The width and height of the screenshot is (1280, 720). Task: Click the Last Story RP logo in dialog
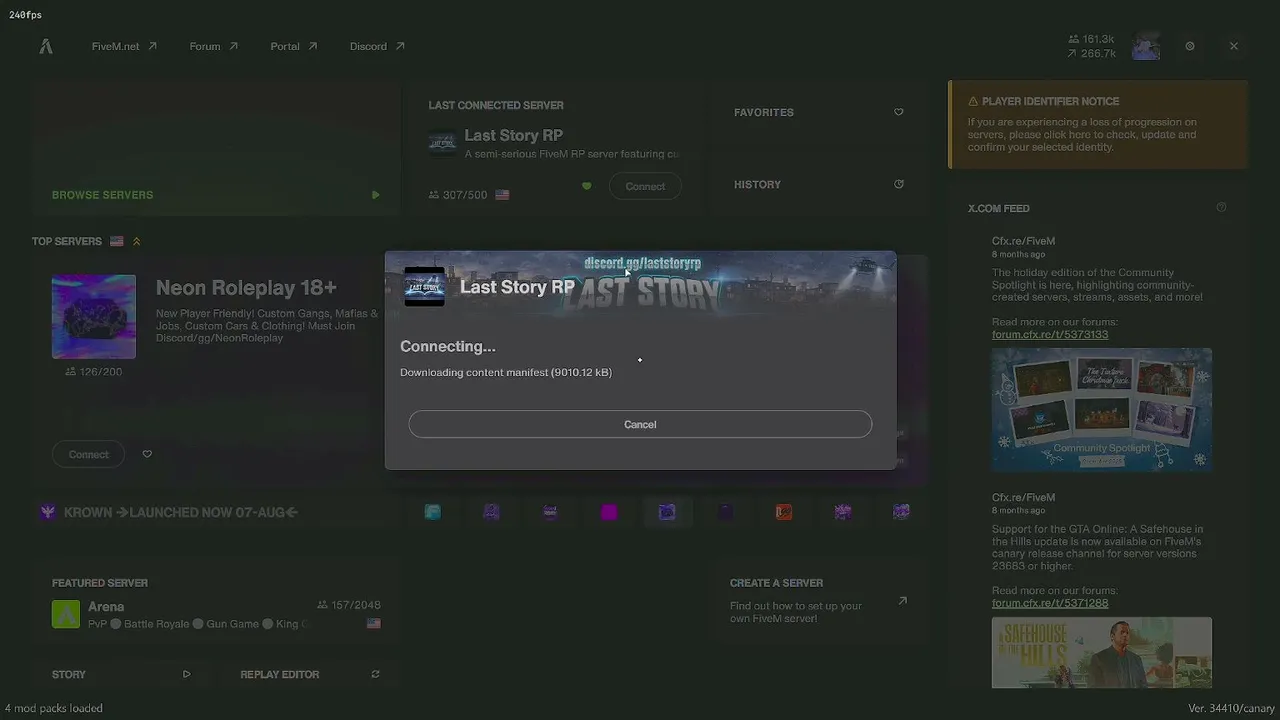(424, 287)
